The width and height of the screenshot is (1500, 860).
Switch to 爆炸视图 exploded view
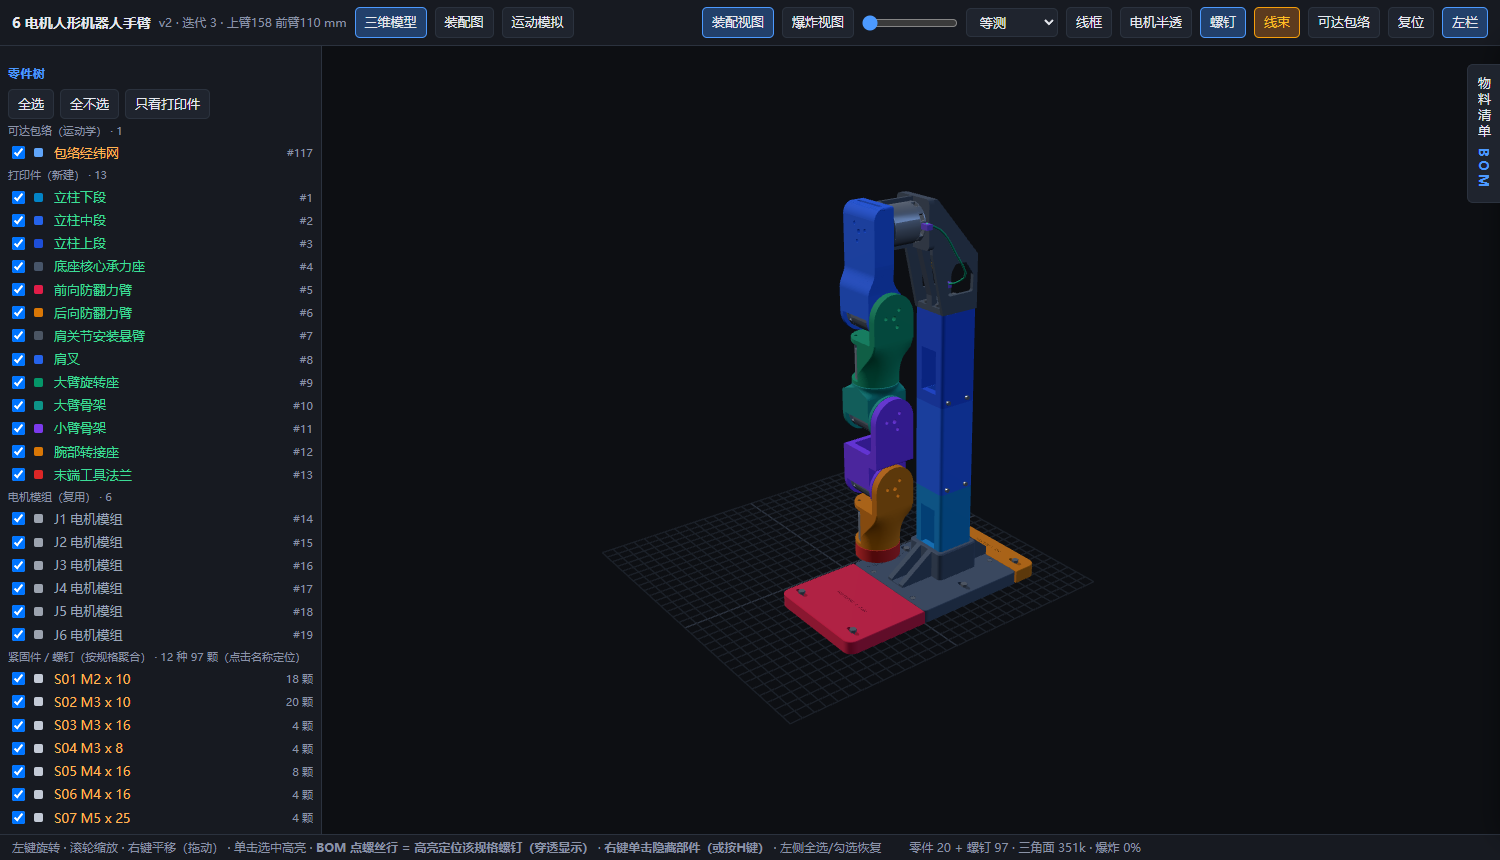818,22
